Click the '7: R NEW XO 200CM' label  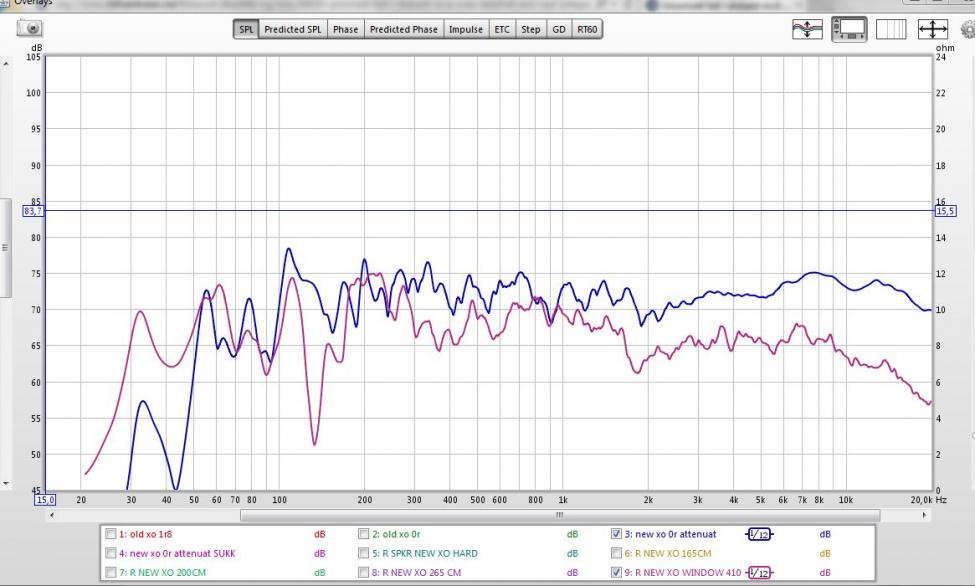click(162, 573)
